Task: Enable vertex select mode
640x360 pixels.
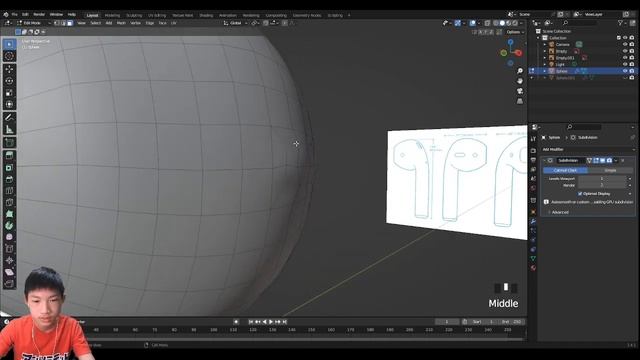Action: tap(57, 23)
